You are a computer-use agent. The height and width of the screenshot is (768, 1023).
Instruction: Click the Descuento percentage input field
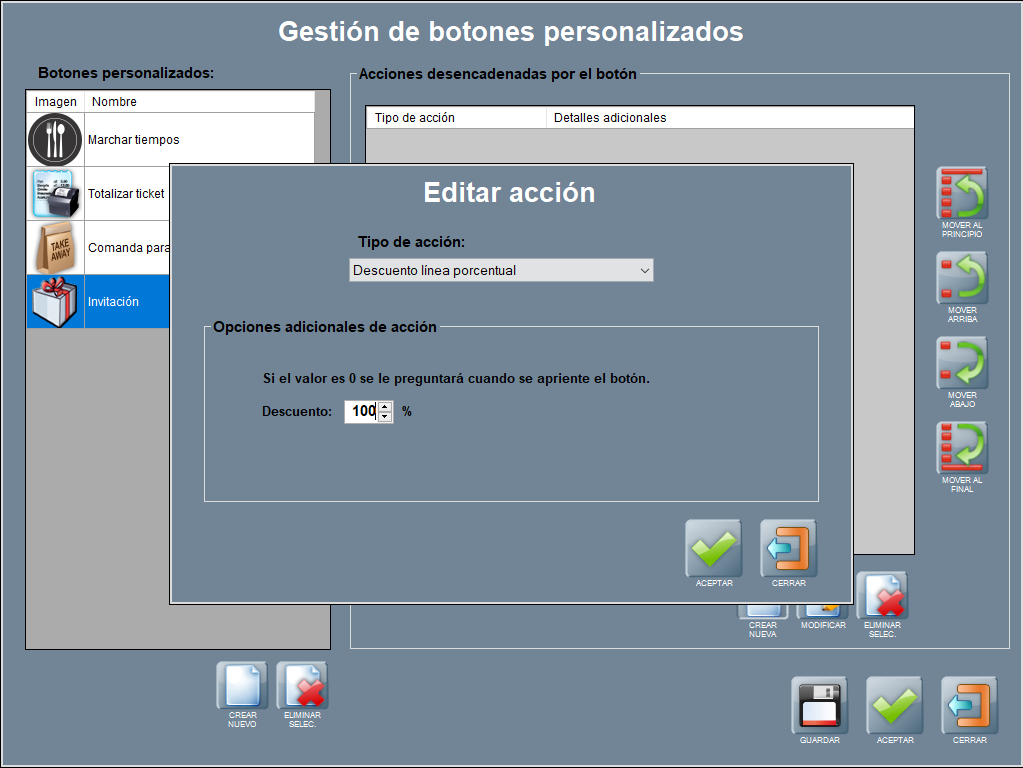[x=361, y=411]
